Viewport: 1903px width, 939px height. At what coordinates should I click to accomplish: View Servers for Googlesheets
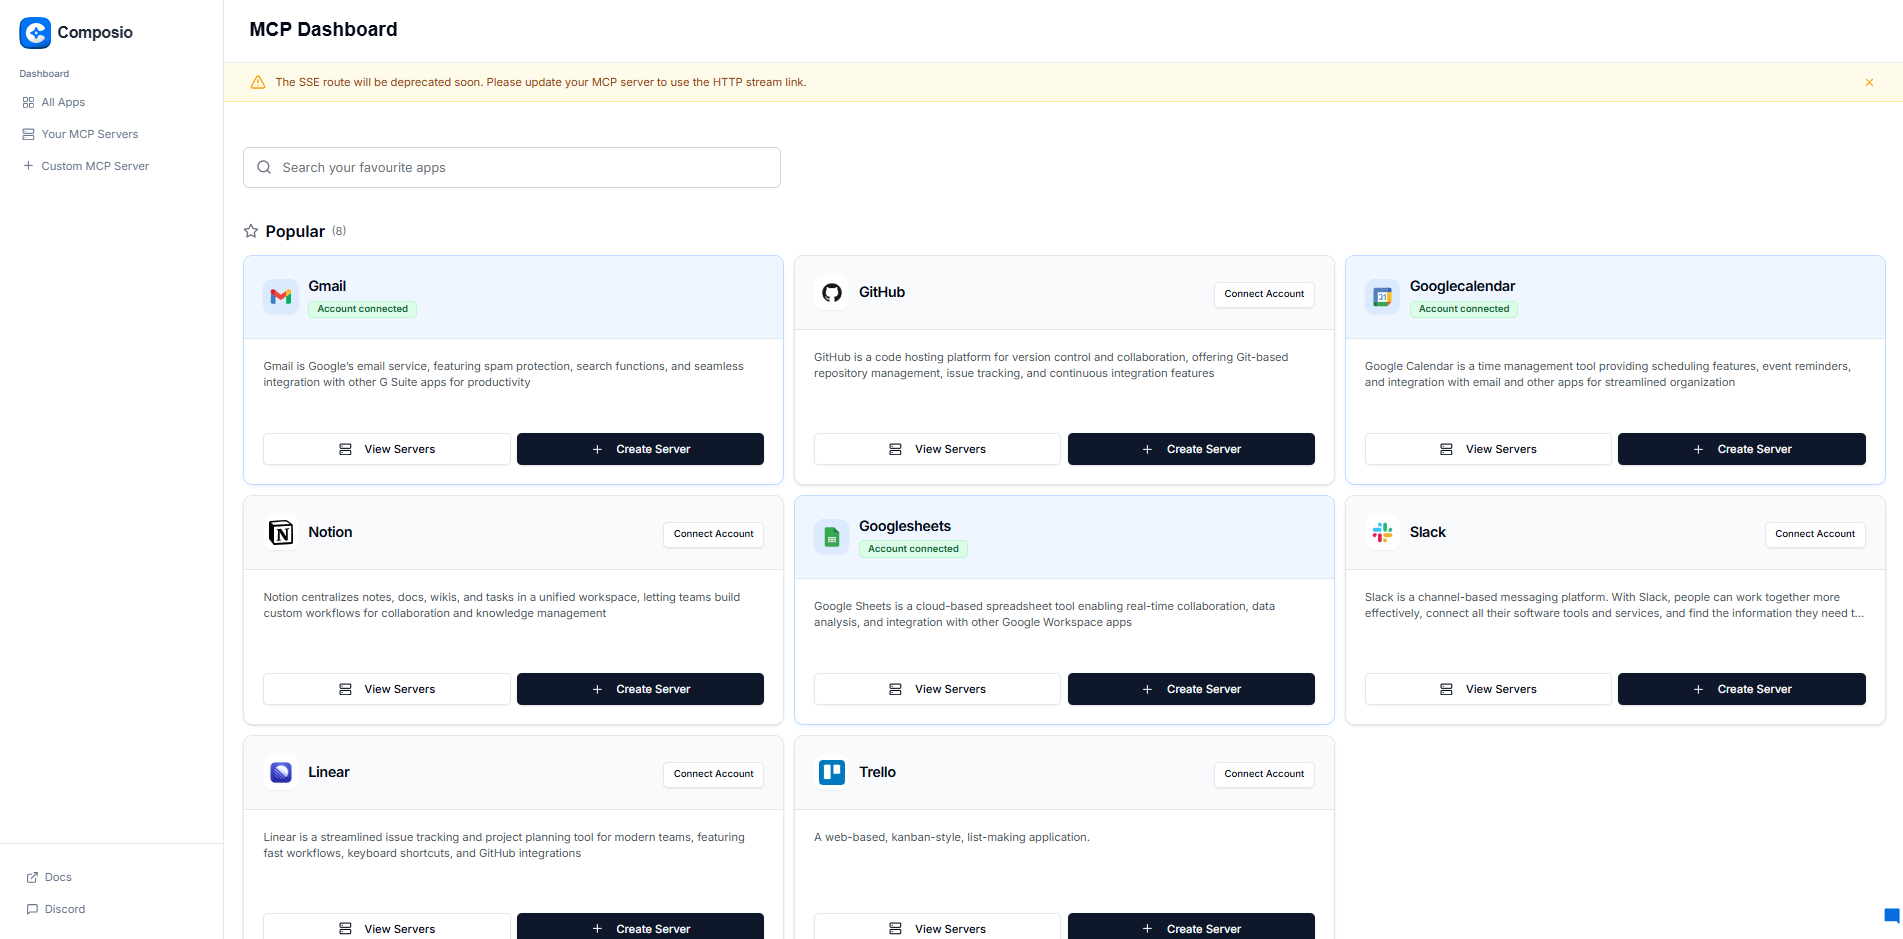pyautogui.click(x=937, y=689)
